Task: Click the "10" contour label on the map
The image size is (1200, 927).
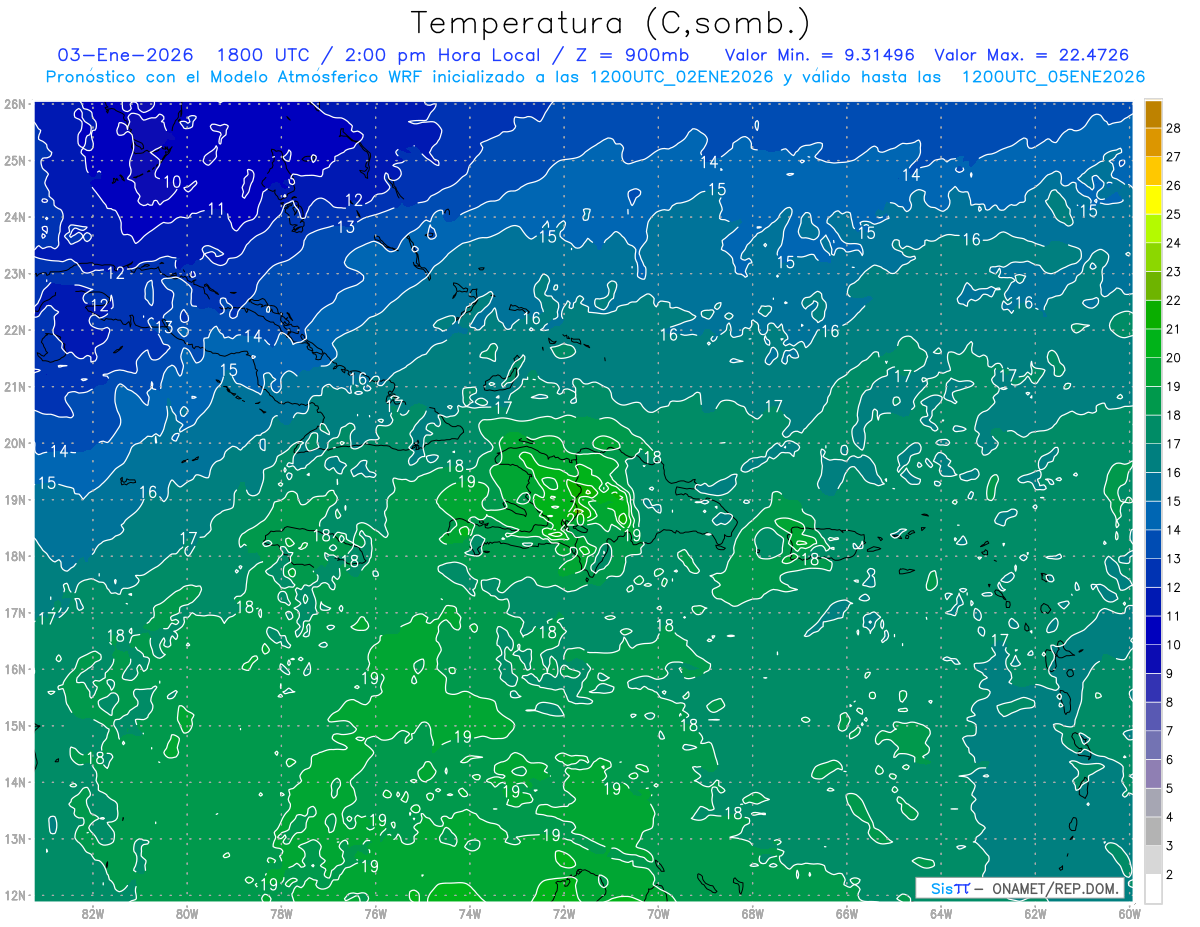Action: [173, 182]
